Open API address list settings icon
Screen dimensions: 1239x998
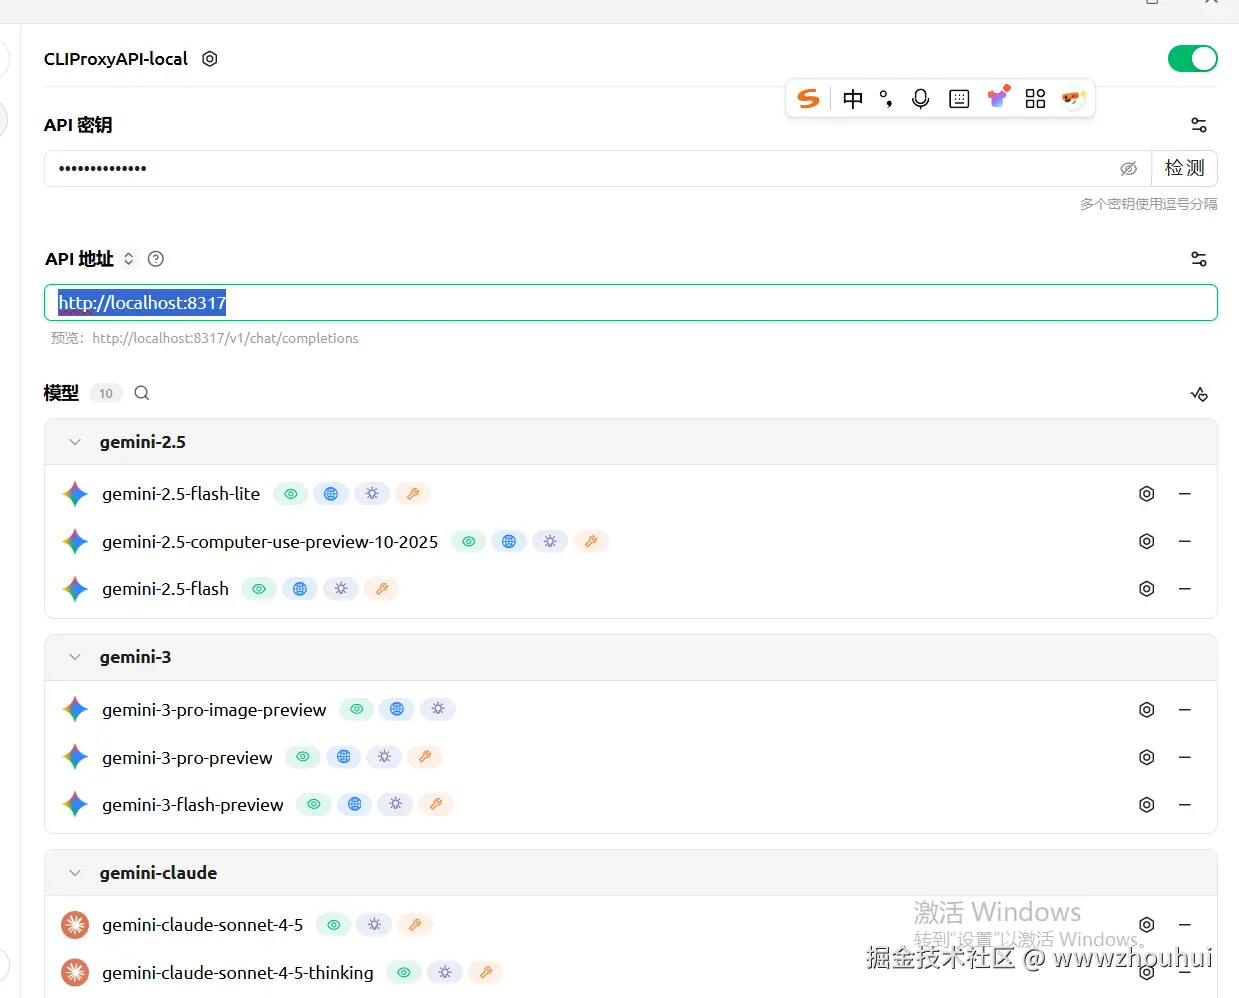[x=1199, y=259]
